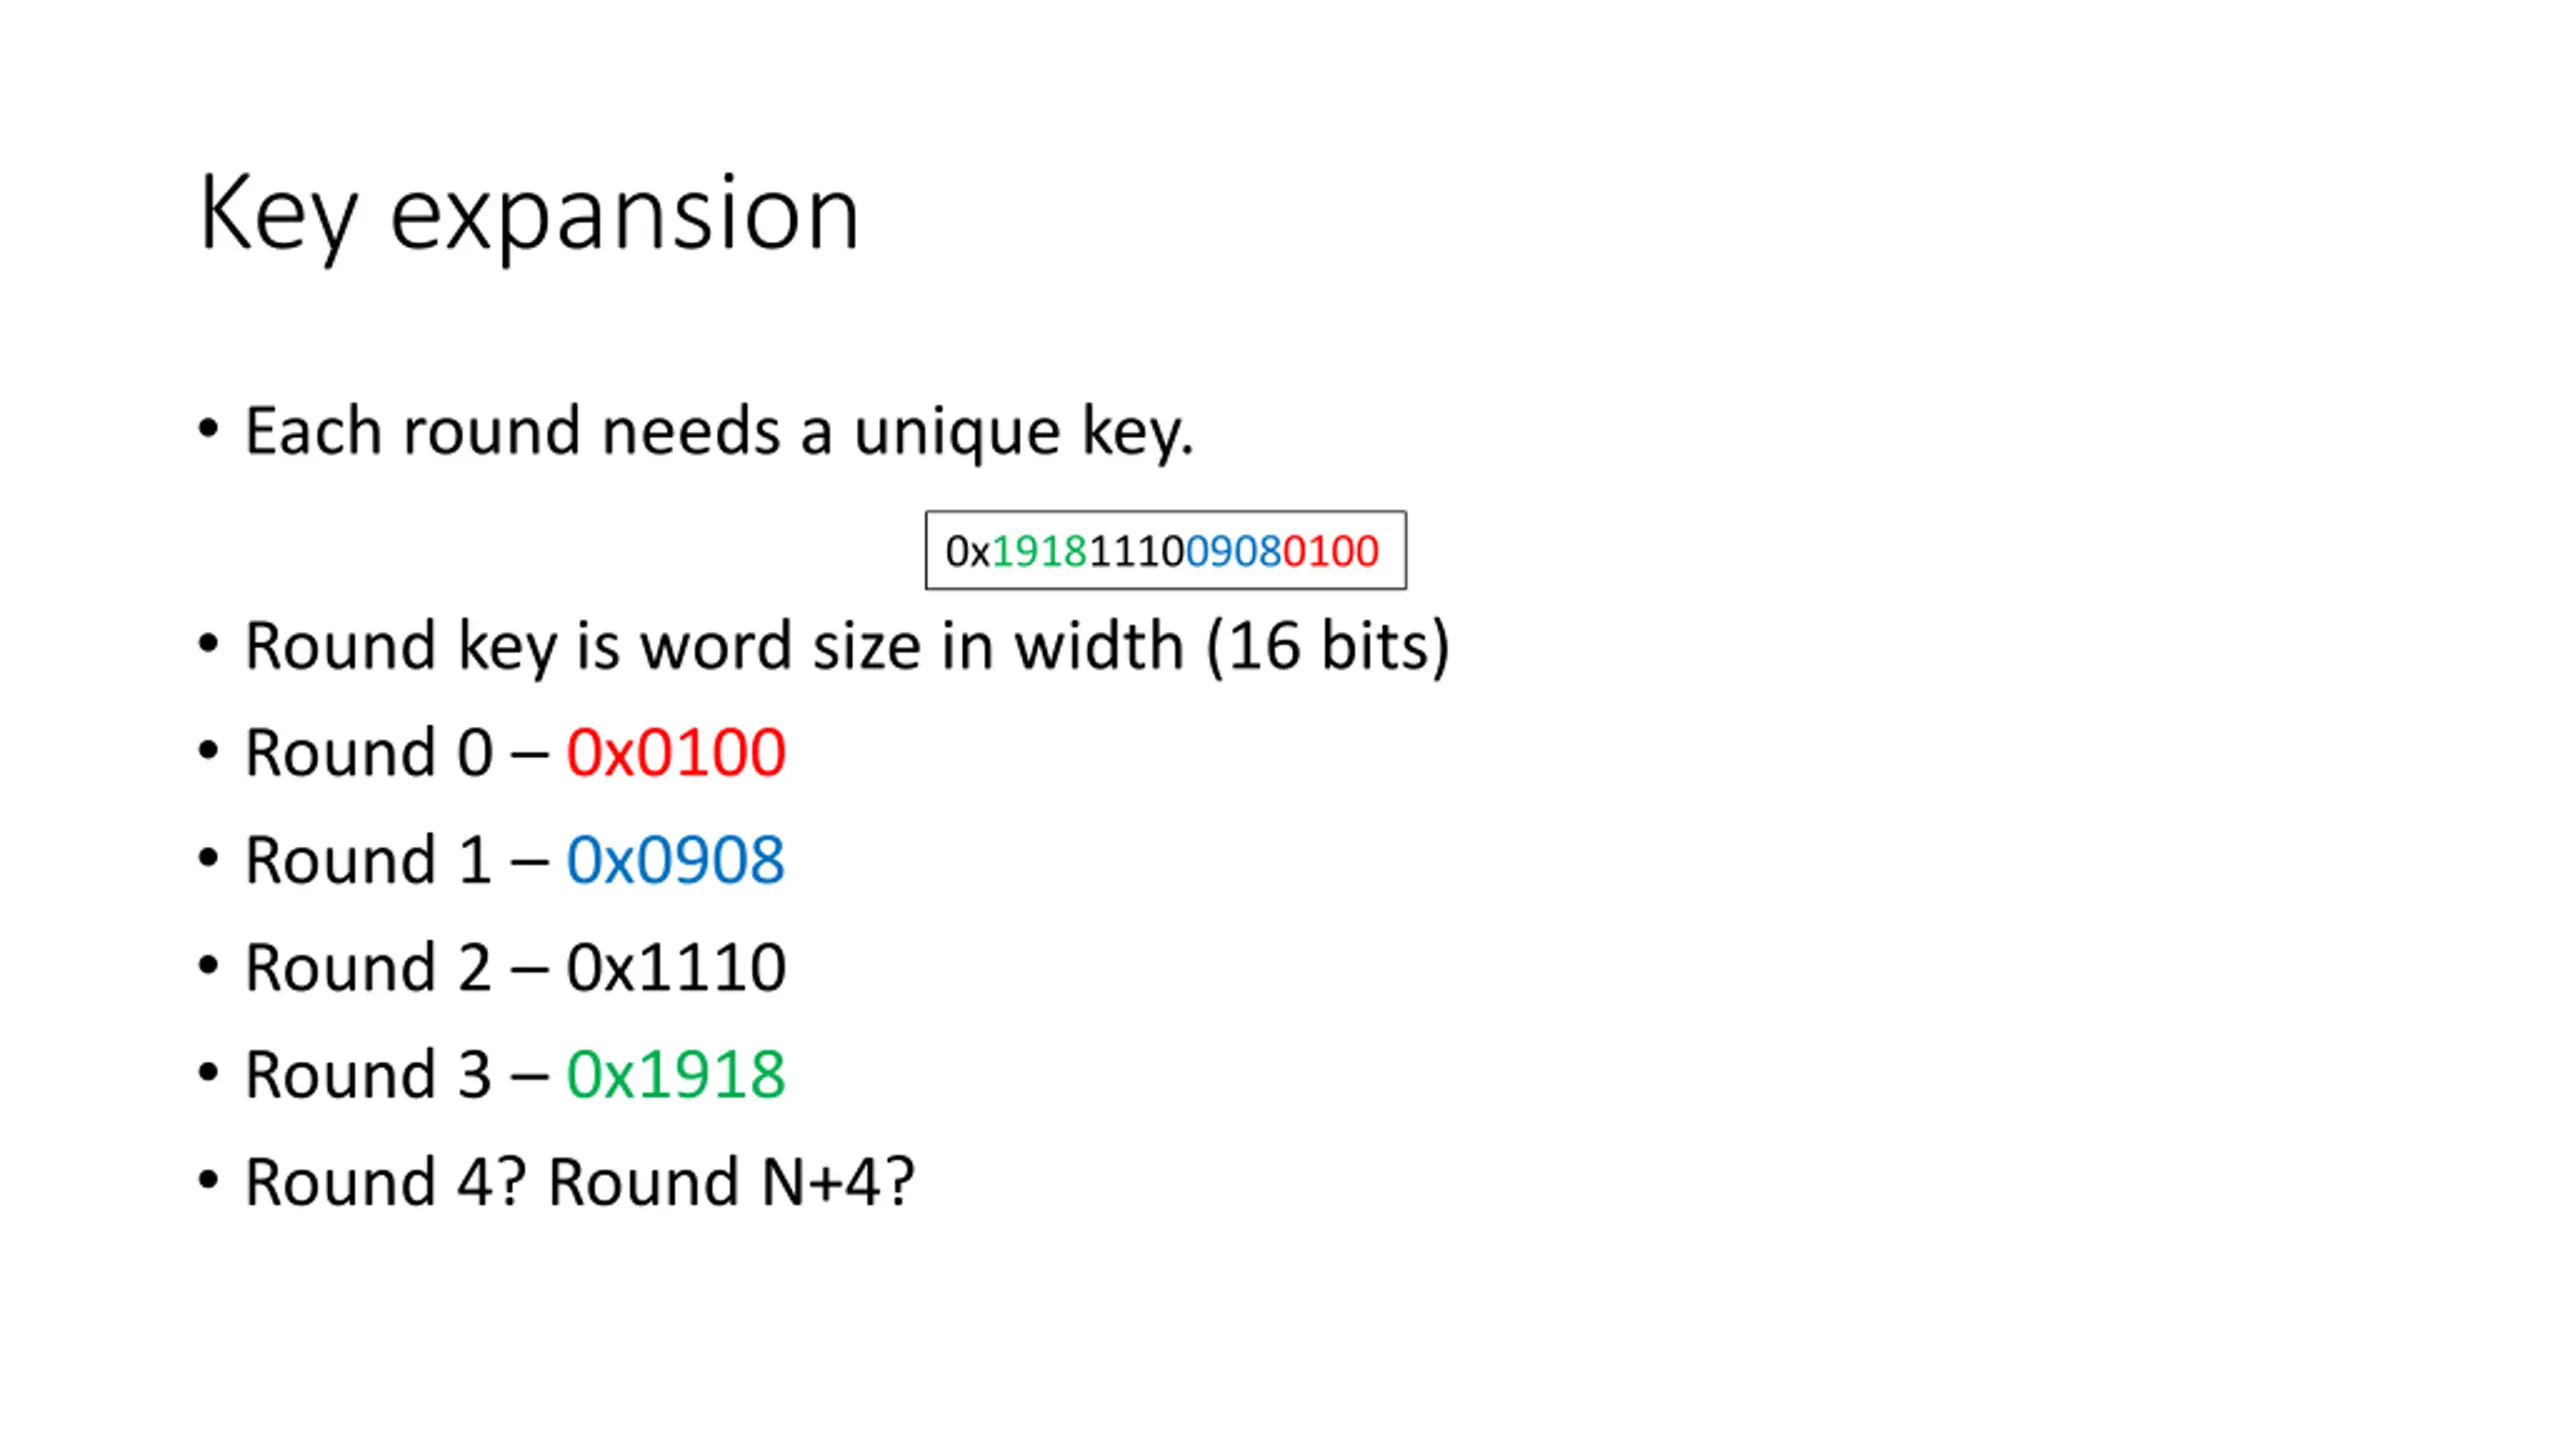Click the 'Round N+4?' text
2560x1440 pixels.
(x=732, y=1182)
